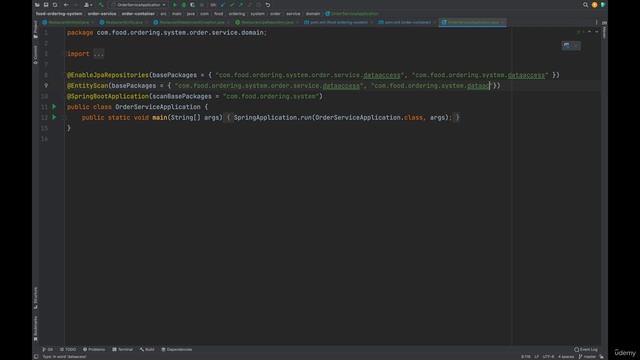Switch to the third editor tab with longest name

pos(191,22)
